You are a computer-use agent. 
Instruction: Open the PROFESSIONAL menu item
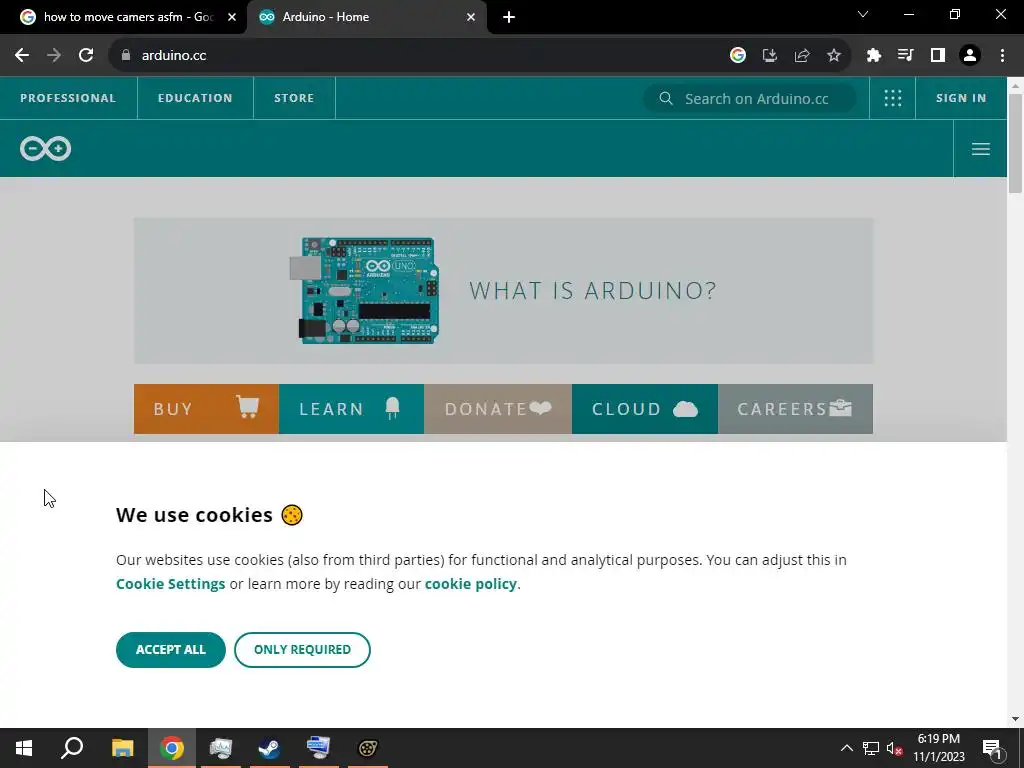[x=68, y=98]
